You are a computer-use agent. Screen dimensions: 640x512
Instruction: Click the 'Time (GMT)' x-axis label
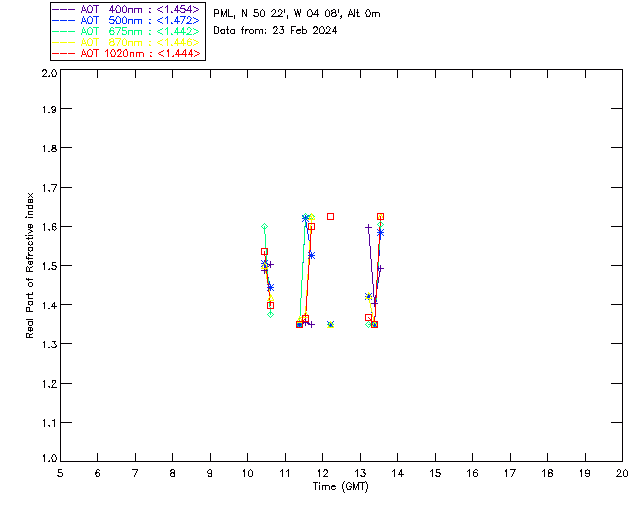tap(340, 487)
